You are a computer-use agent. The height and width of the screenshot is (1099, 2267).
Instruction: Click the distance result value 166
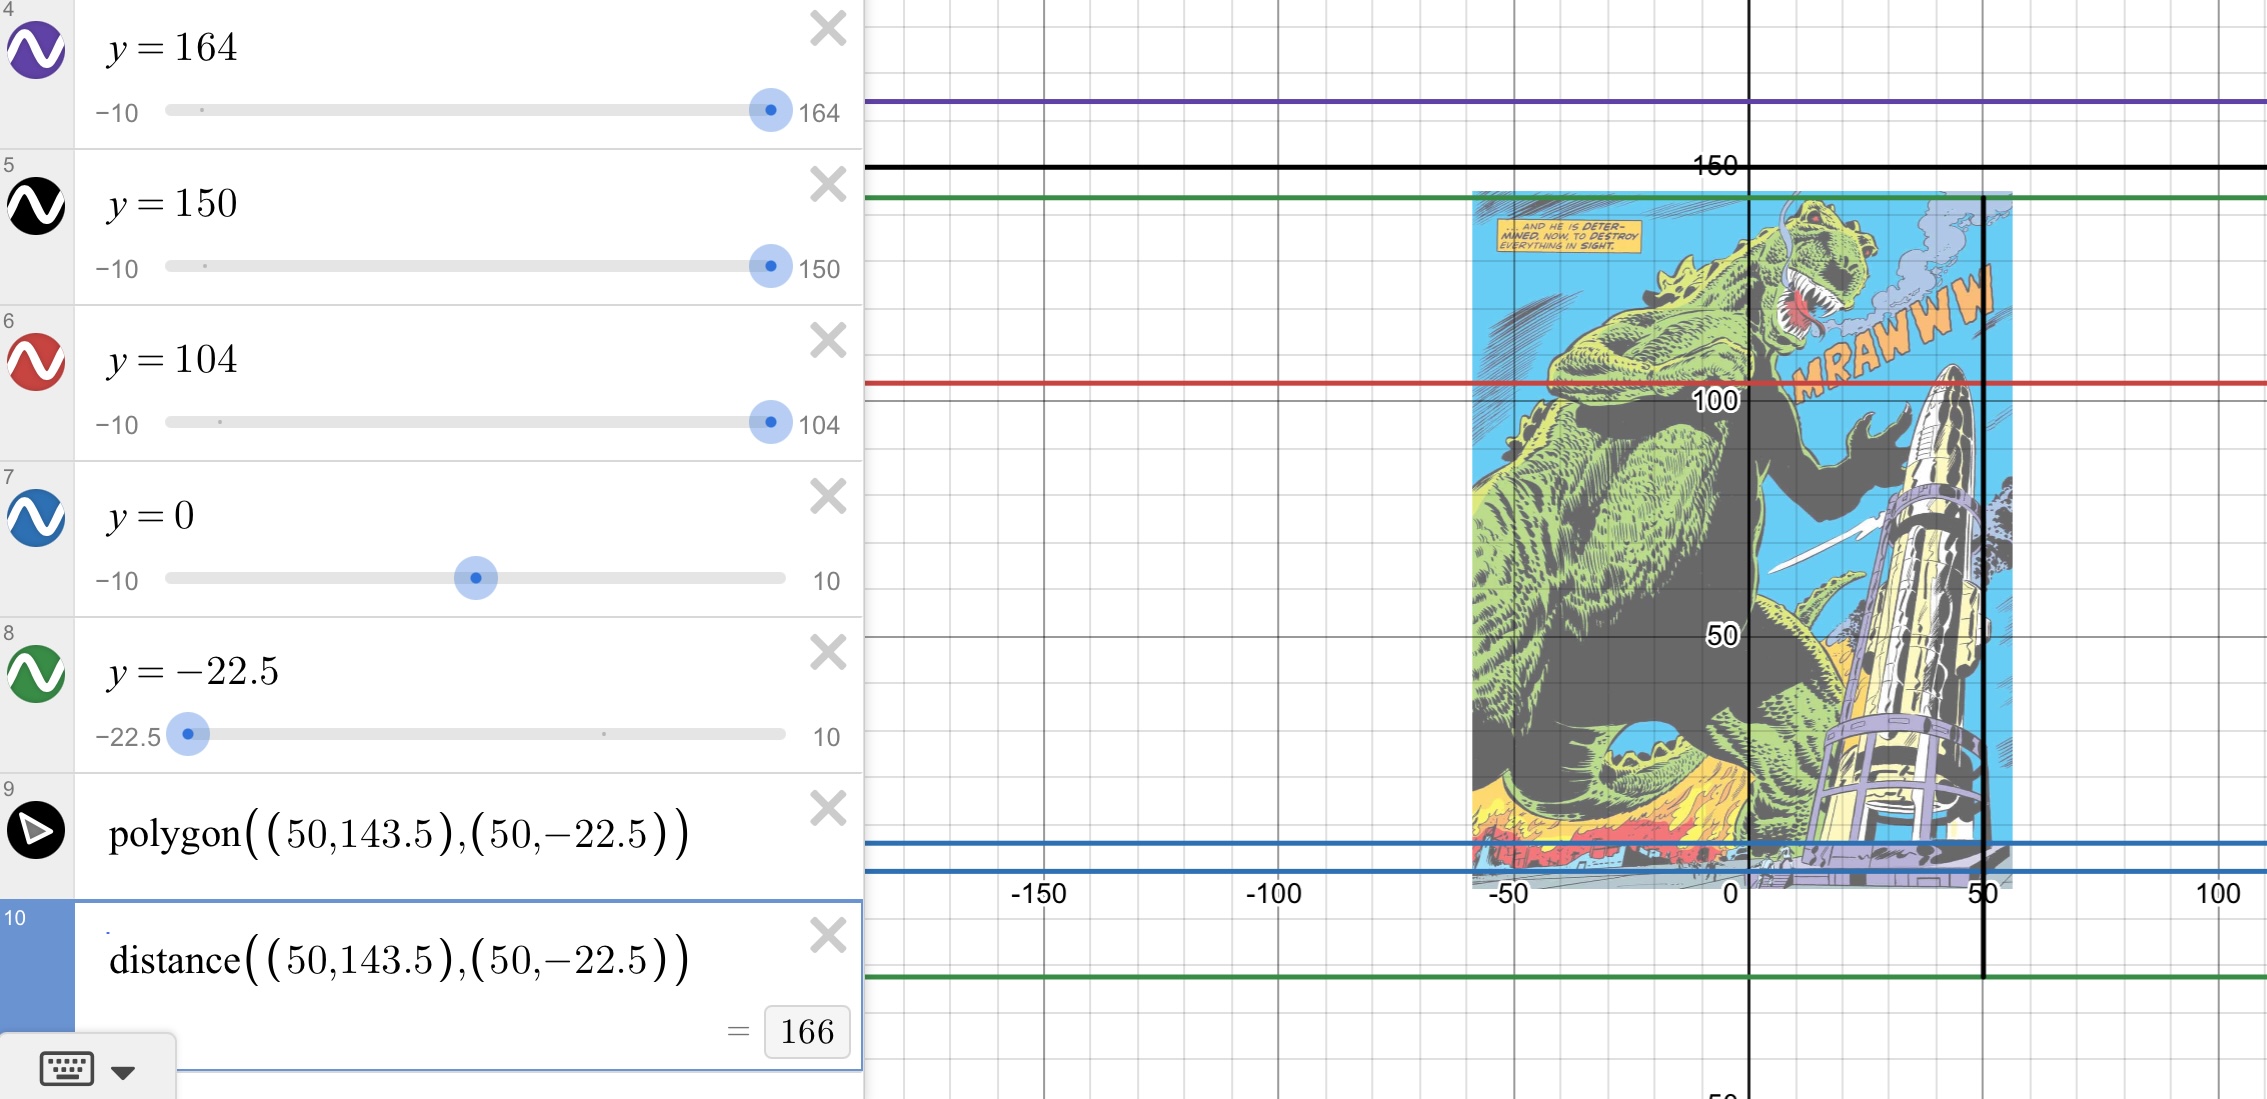pyautogui.click(x=807, y=1032)
